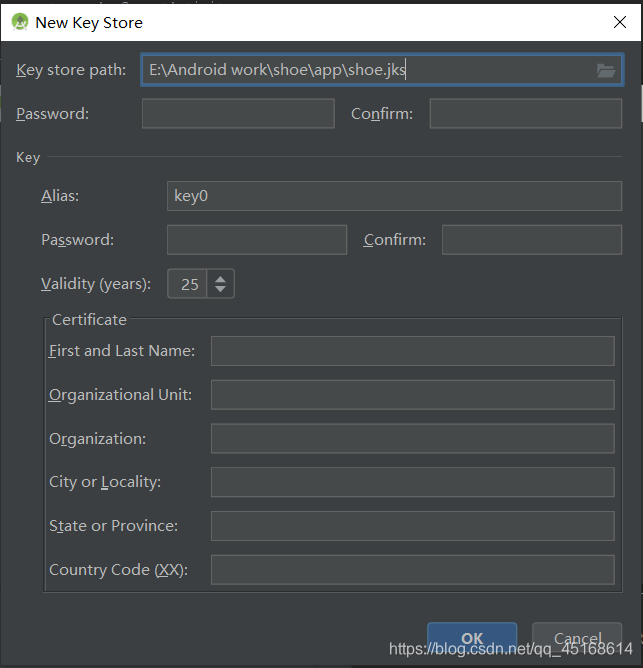
Task: Focus the State or Province field
Action: pyautogui.click(x=412, y=526)
